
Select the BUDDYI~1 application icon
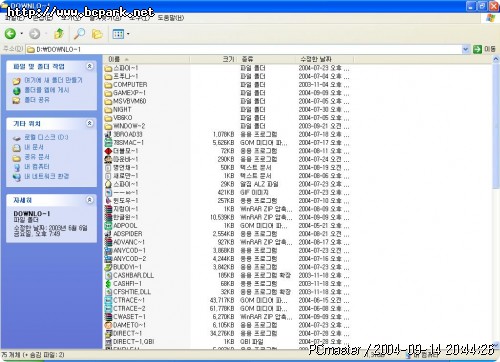(108, 267)
